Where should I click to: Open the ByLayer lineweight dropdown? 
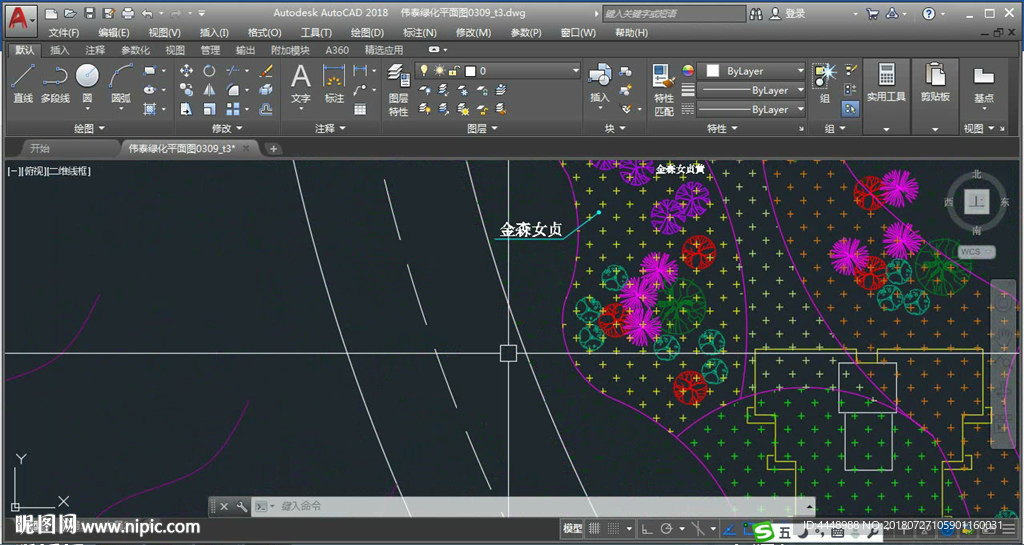point(751,90)
